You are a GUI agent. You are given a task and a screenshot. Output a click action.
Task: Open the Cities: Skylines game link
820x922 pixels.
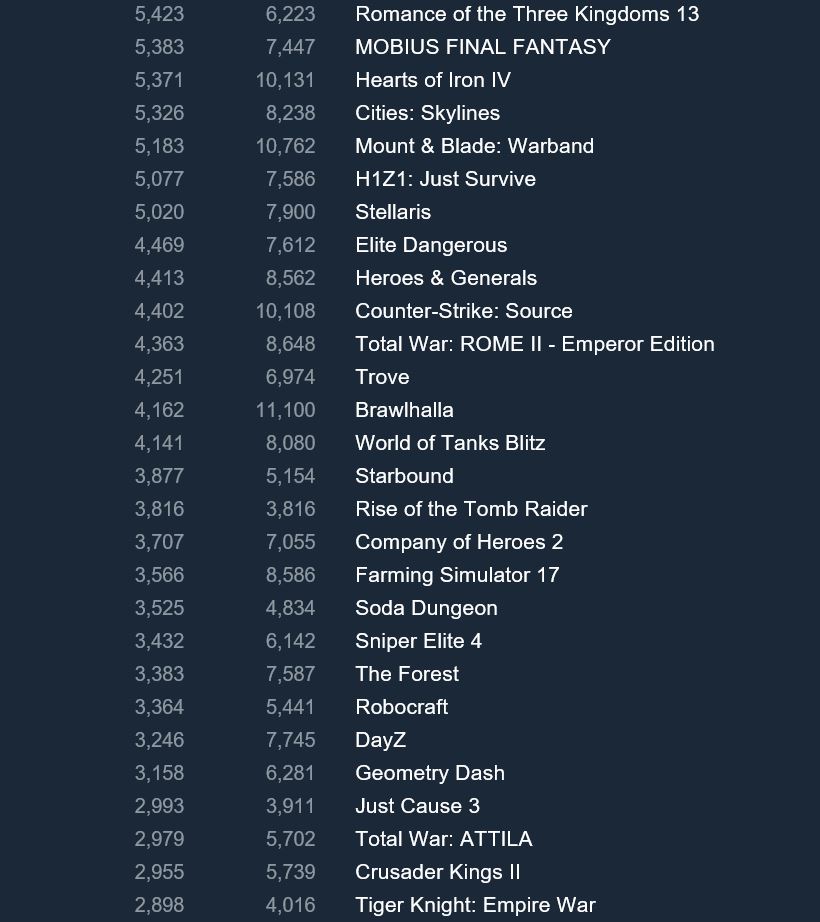coord(427,113)
